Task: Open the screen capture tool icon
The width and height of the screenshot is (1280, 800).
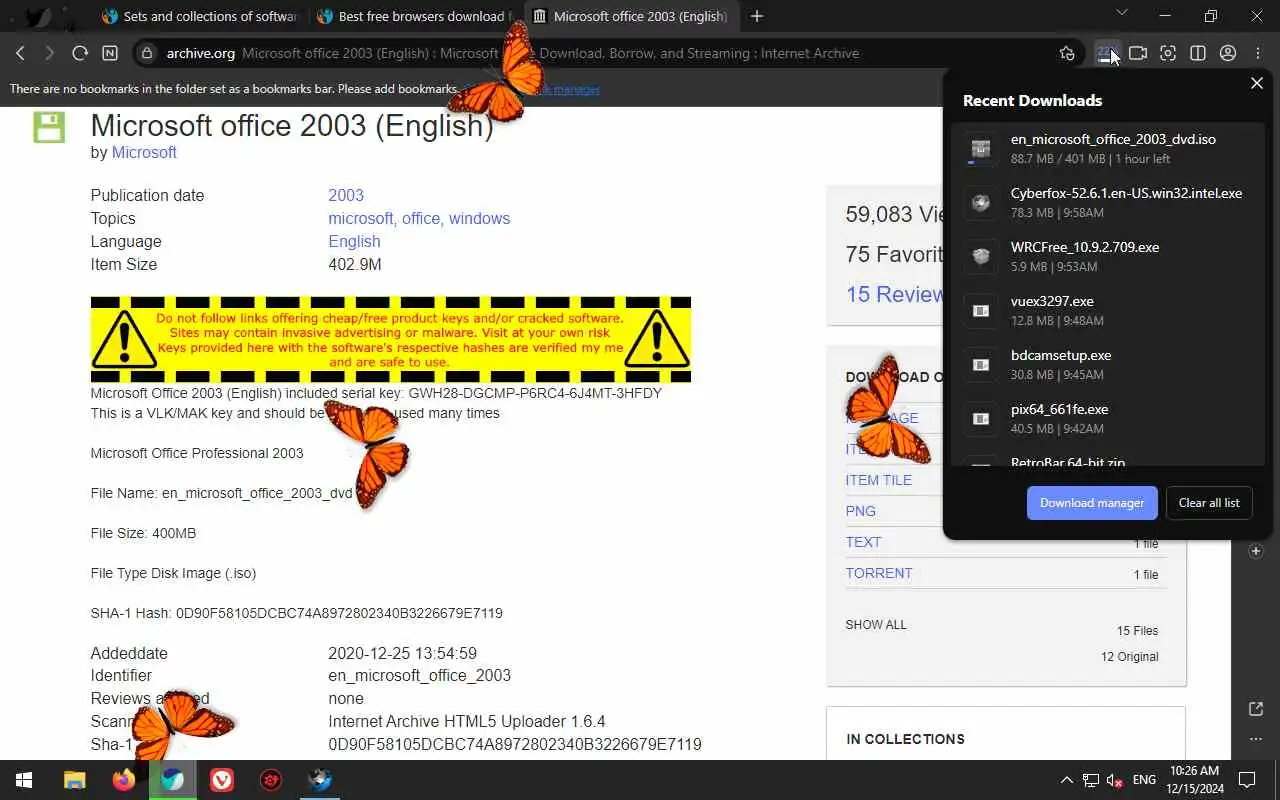Action: (1168, 53)
